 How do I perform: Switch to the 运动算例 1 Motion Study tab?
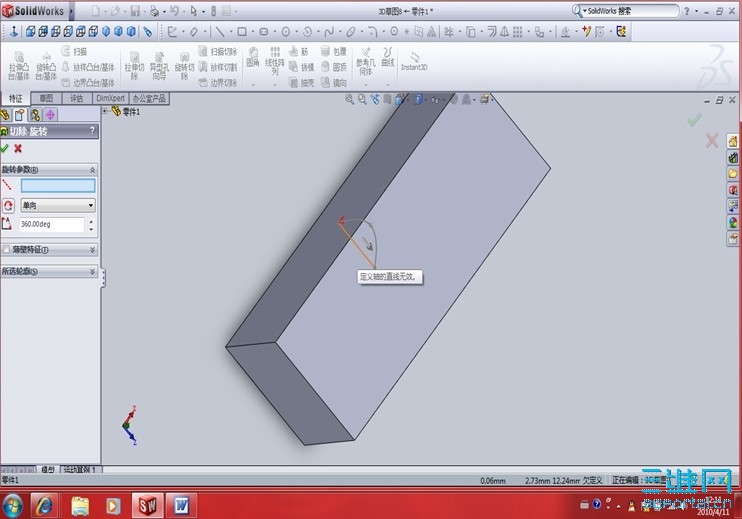click(81, 469)
